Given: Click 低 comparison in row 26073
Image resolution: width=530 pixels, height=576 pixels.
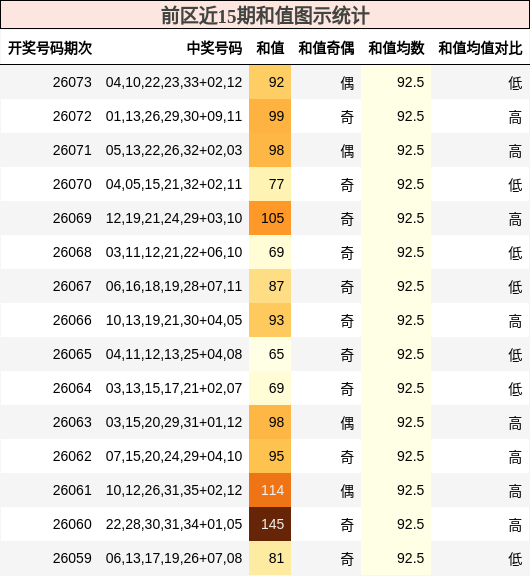Looking at the screenshot, I should pyautogui.click(x=515, y=83).
